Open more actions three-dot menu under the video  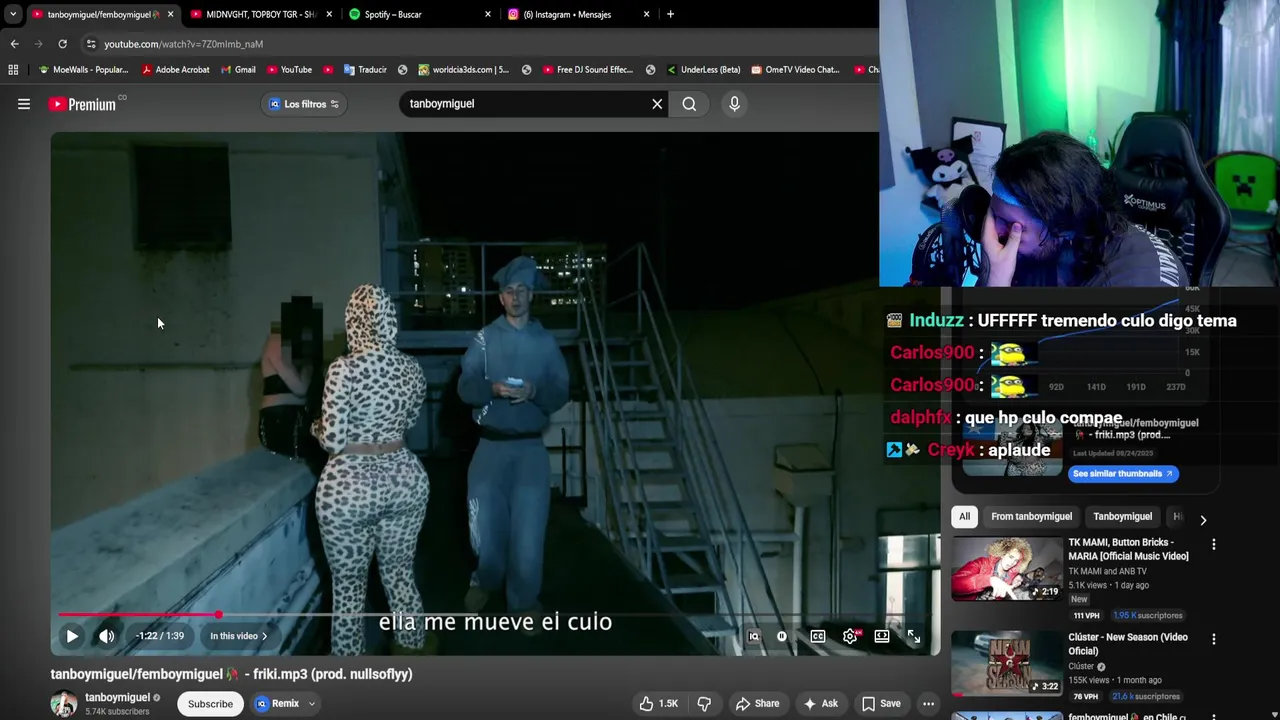[x=929, y=704]
